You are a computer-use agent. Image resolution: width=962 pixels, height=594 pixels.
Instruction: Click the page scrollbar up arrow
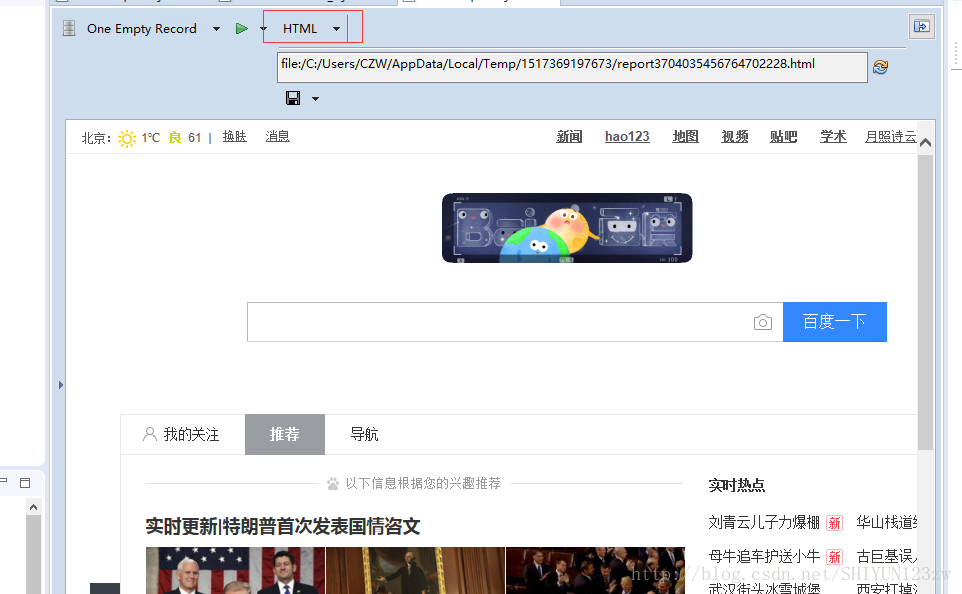(x=925, y=143)
